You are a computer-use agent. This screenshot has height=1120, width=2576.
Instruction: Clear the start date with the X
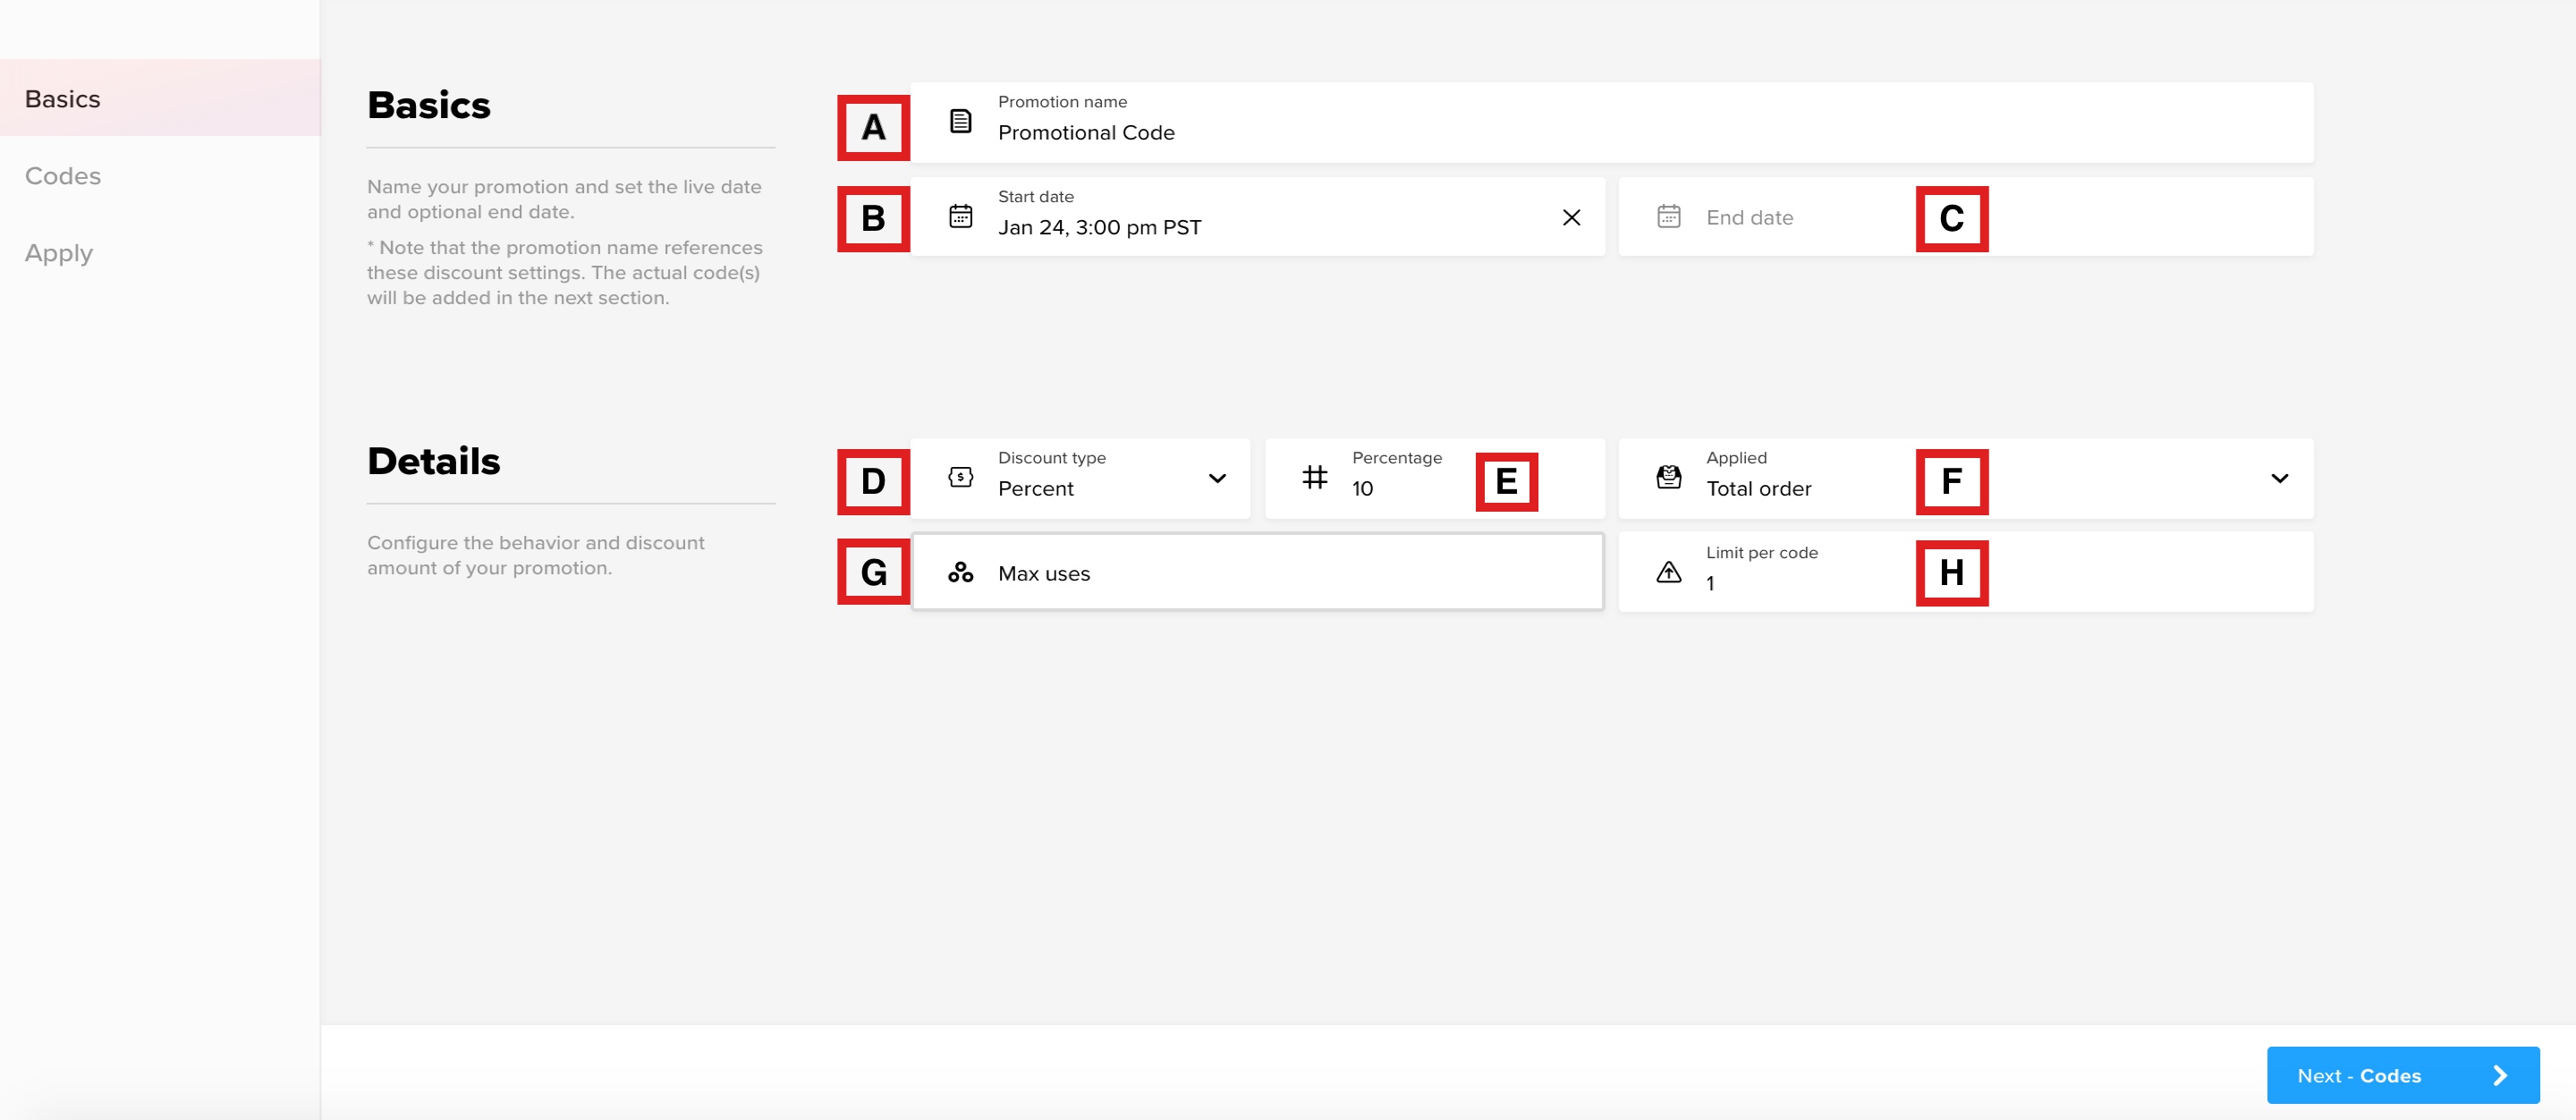[x=1571, y=217]
